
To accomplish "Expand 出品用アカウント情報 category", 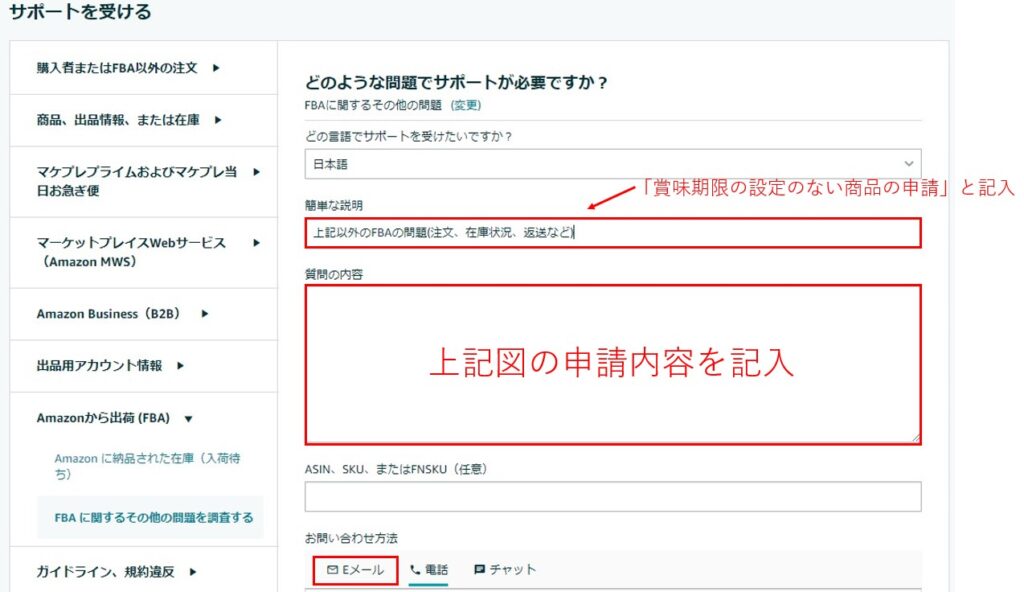I will 111,366.
